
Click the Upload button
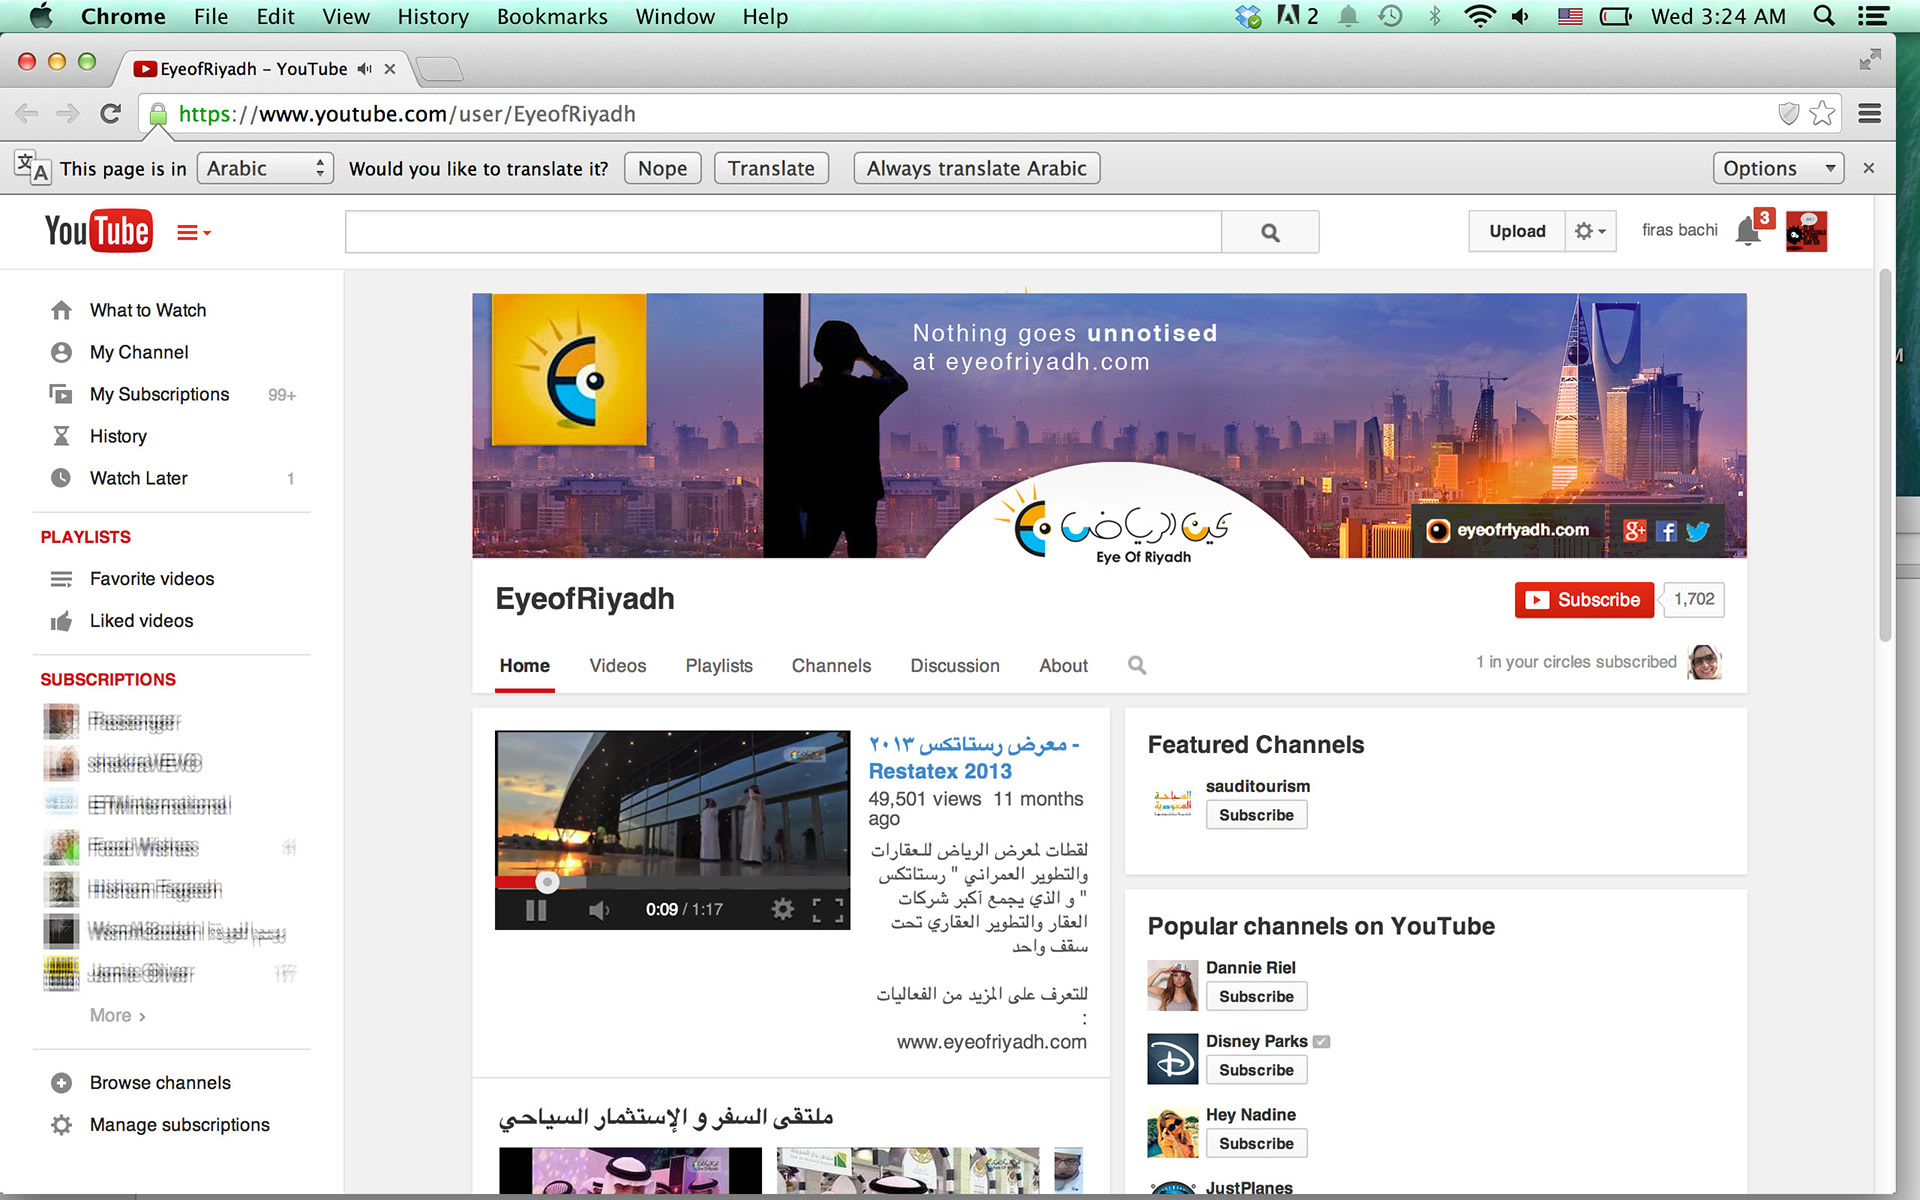pyautogui.click(x=1517, y=231)
